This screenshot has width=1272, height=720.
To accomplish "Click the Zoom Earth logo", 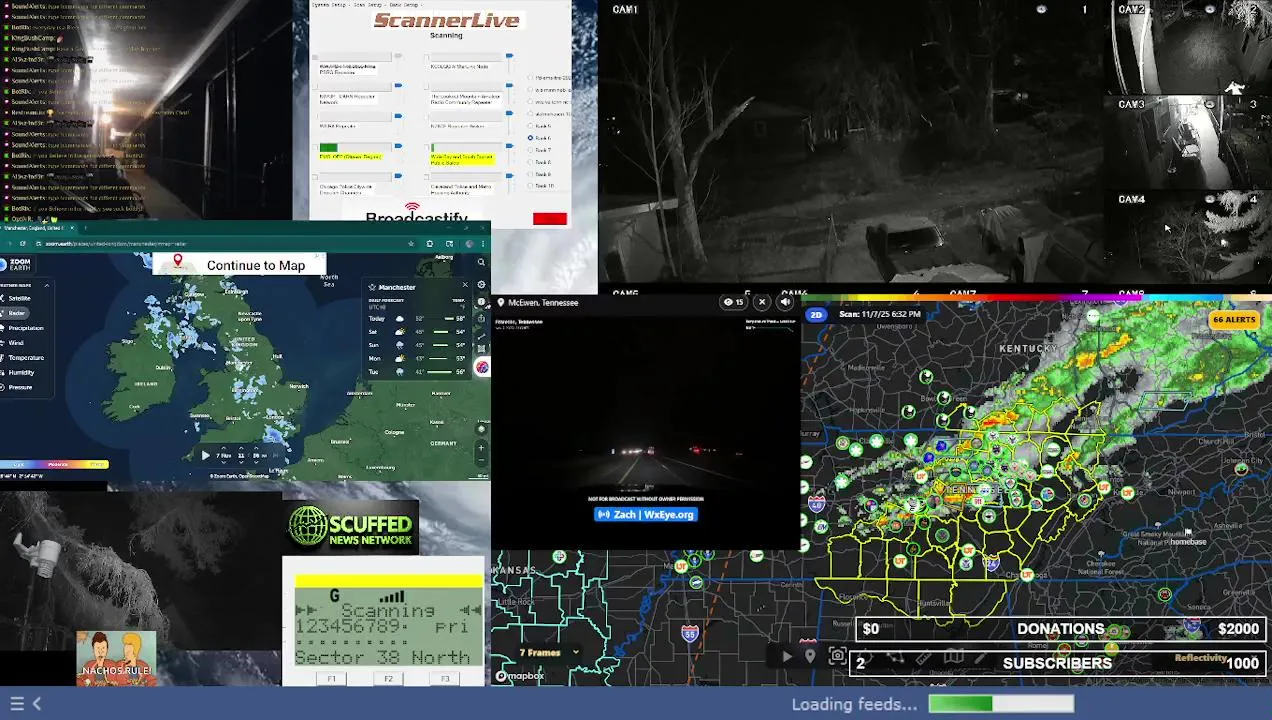I will click(x=14, y=265).
